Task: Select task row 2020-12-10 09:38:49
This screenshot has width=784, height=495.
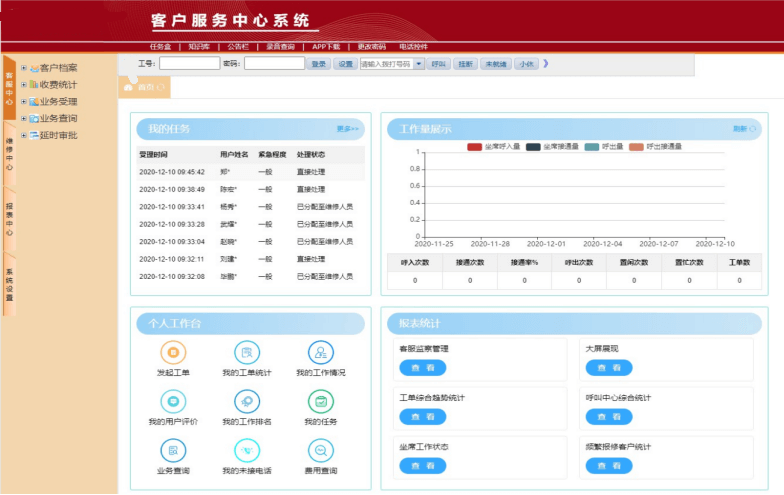Action: (x=250, y=190)
